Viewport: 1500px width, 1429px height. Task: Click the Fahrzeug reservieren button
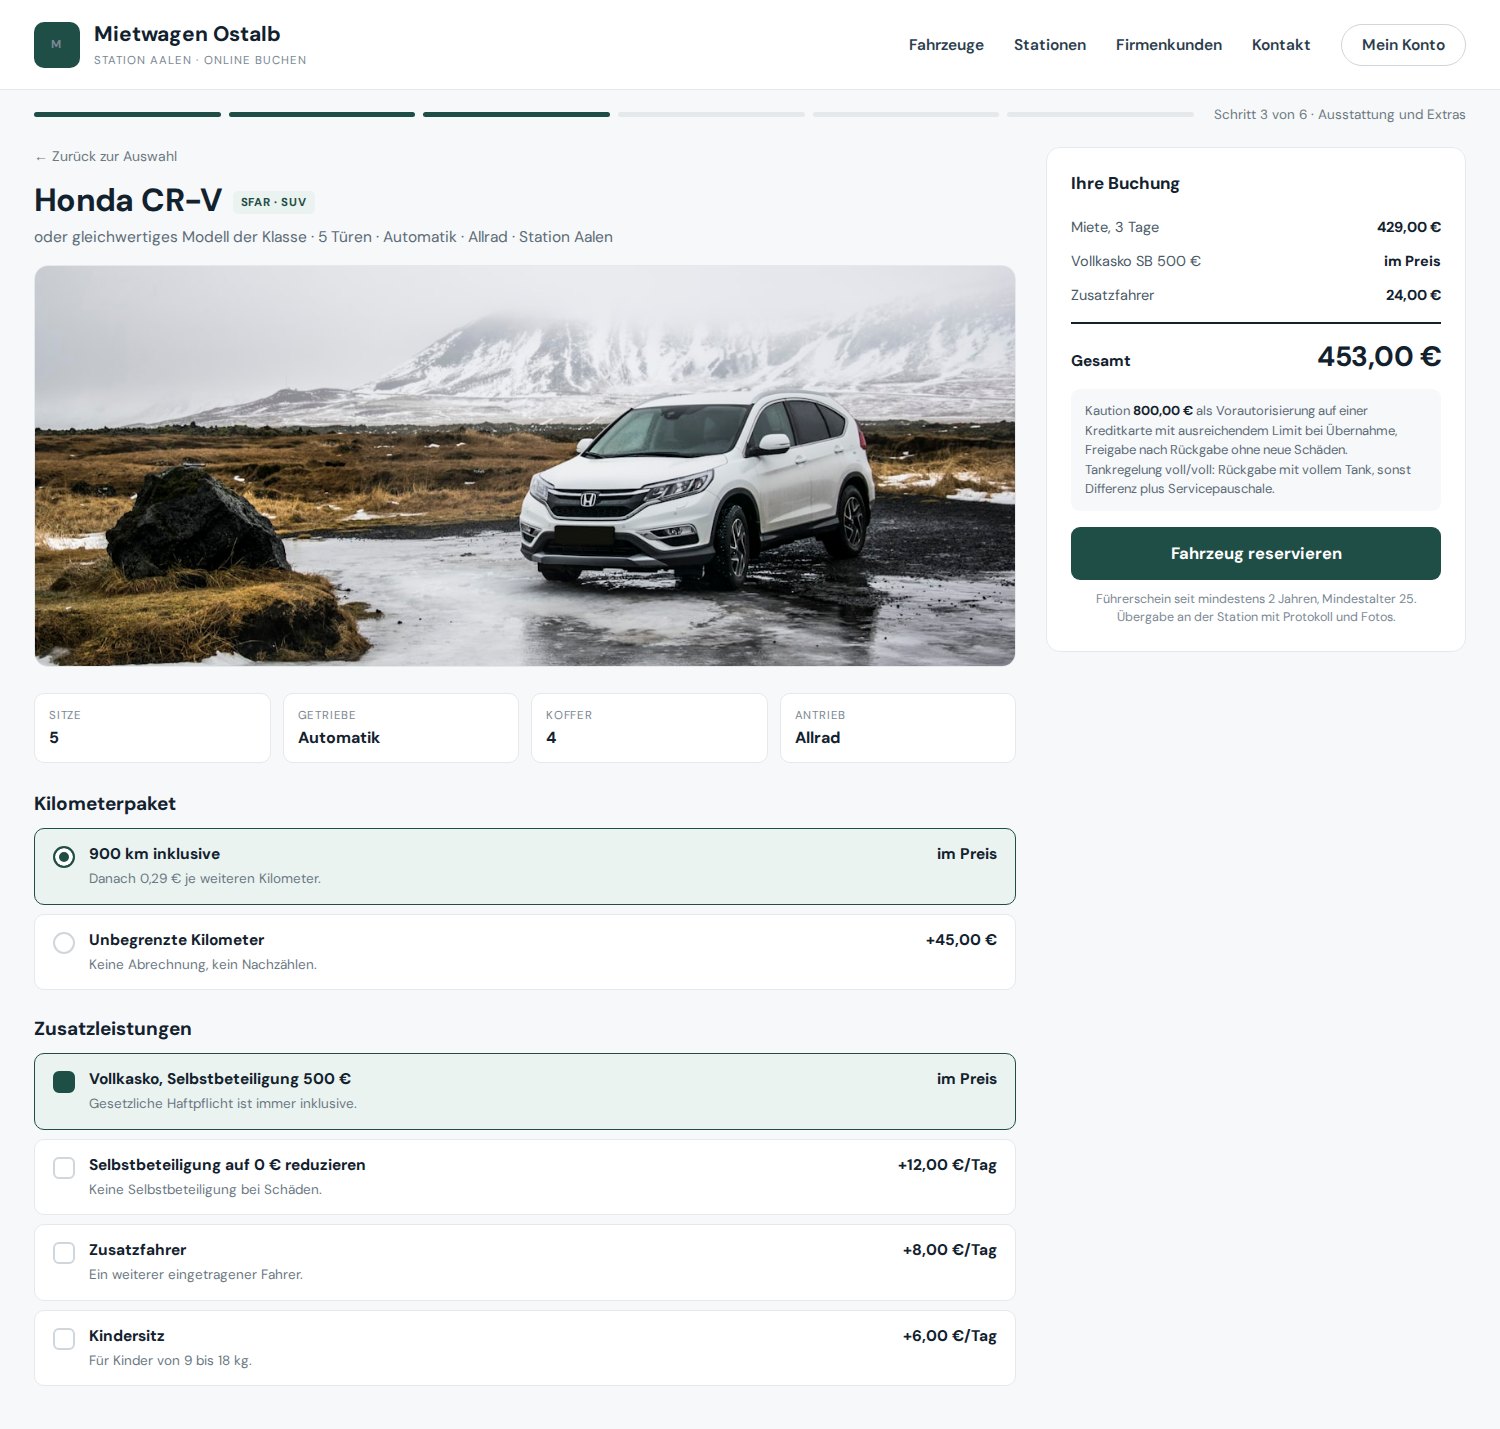[1256, 553]
